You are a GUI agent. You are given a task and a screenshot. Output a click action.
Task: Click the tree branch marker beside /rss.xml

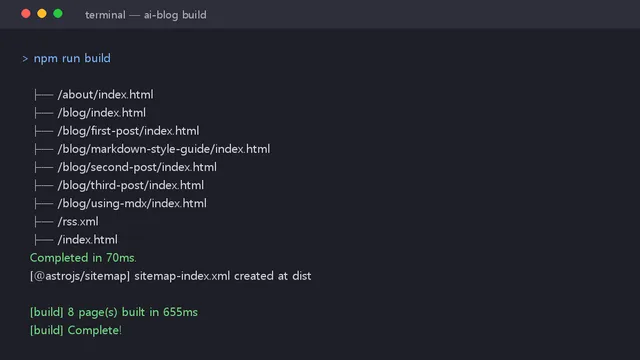pyautogui.click(x=44, y=222)
